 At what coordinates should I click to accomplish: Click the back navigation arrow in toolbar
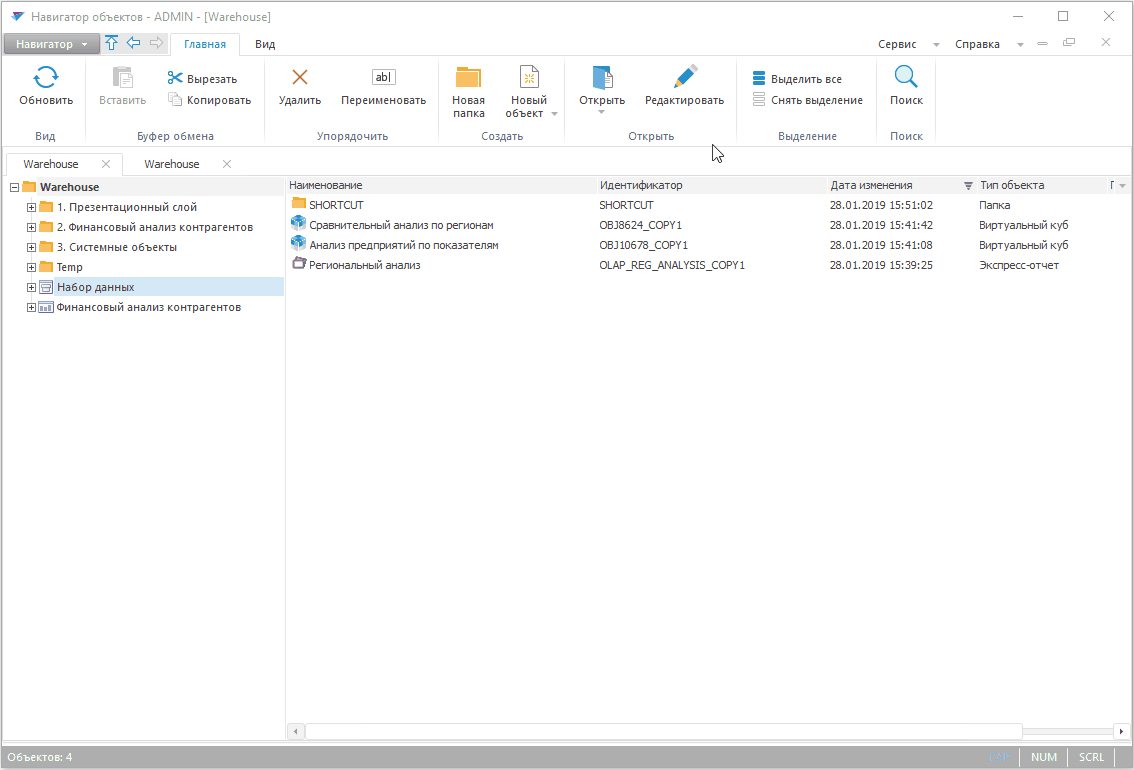click(133, 43)
